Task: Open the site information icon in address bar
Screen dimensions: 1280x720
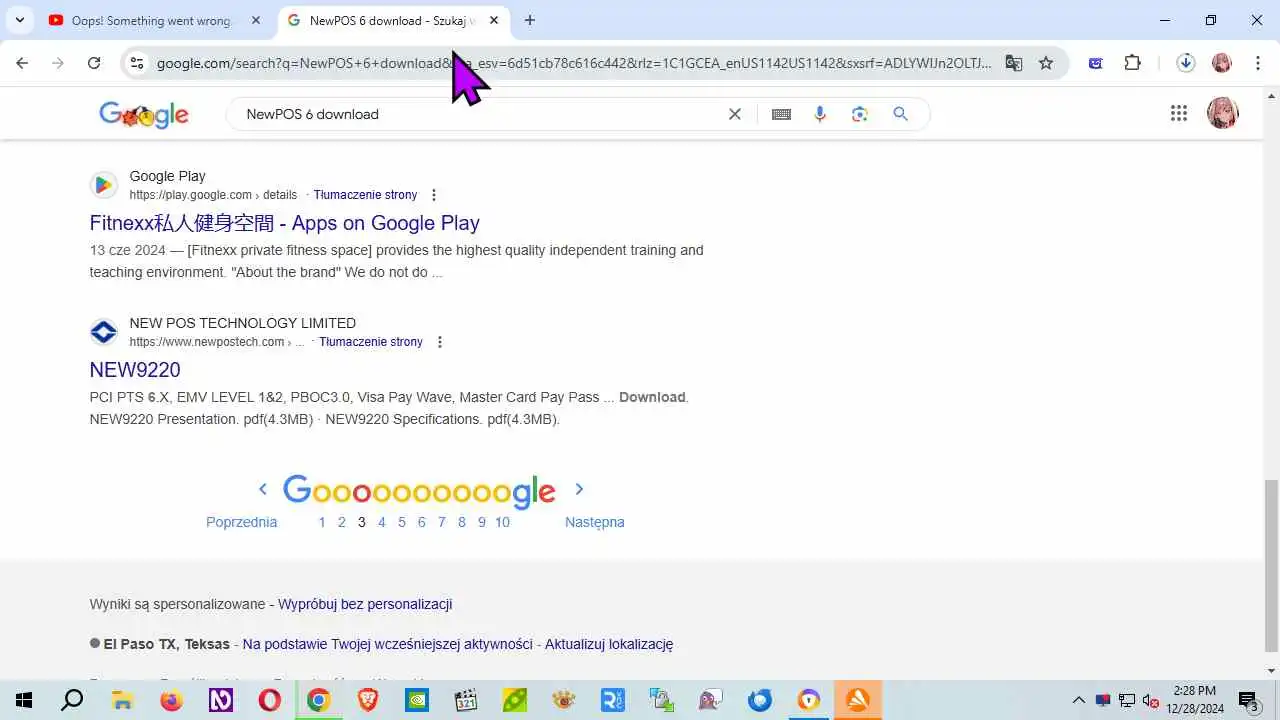Action: point(137,63)
